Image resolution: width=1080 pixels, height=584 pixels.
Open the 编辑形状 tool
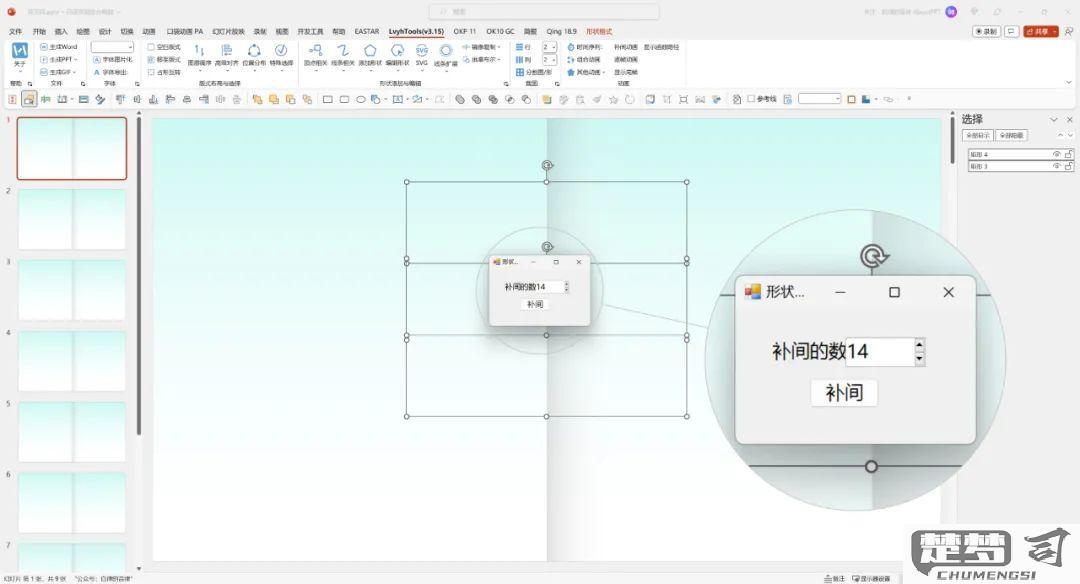click(397, 54)
